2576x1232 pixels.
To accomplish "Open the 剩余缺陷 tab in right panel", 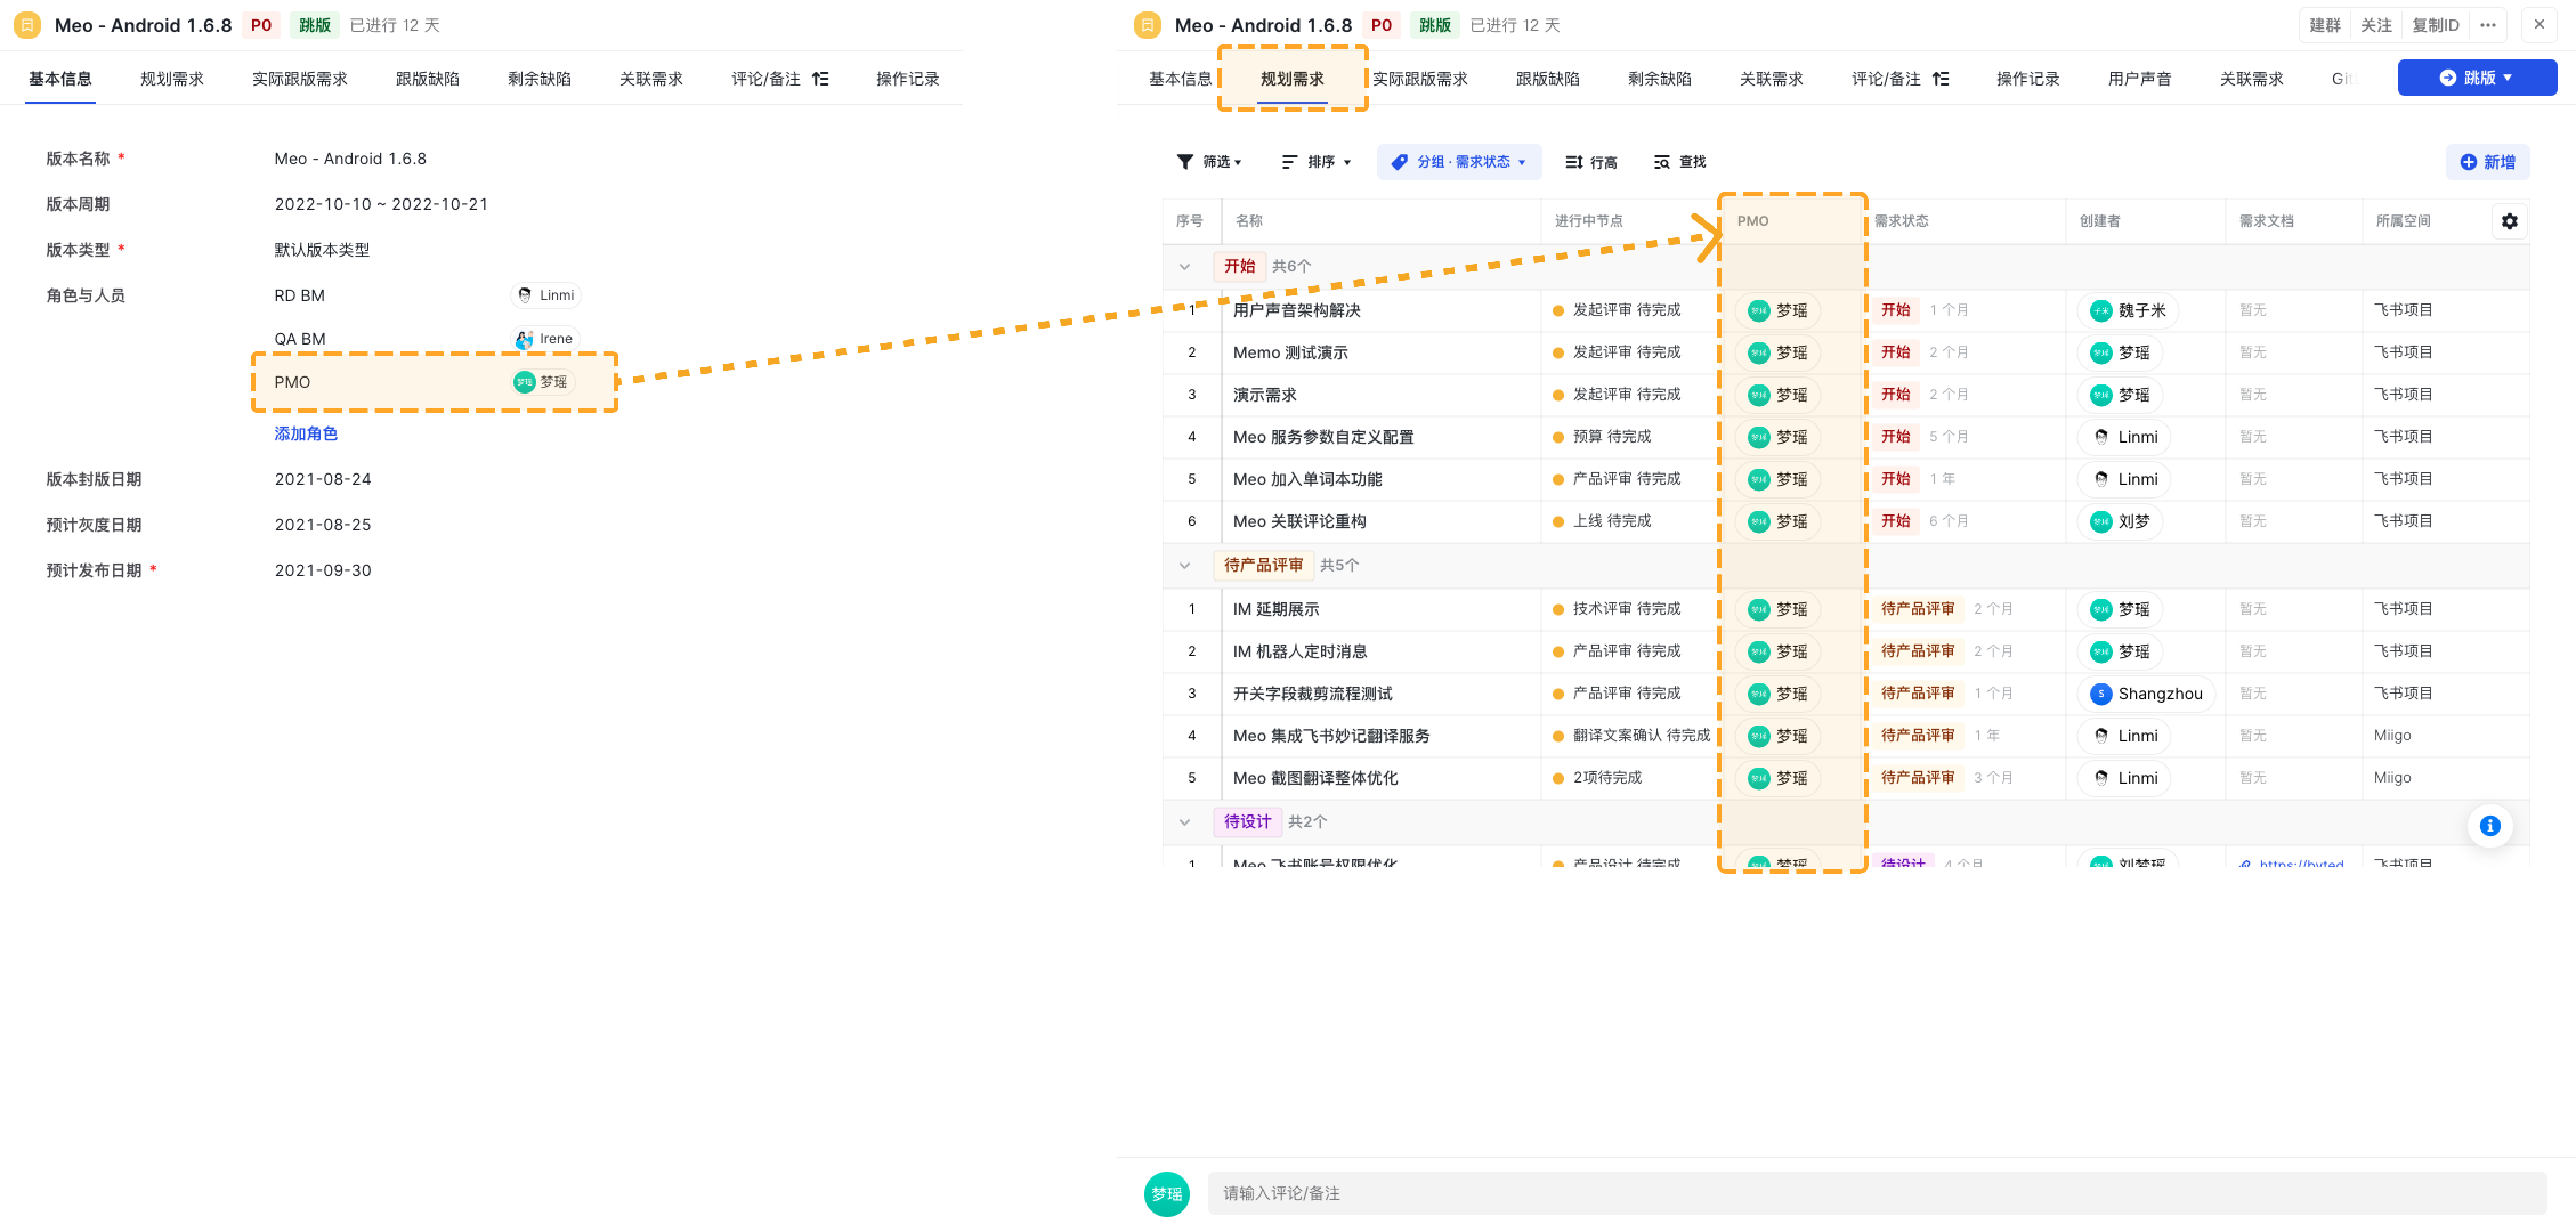I will coord(1659,79).
